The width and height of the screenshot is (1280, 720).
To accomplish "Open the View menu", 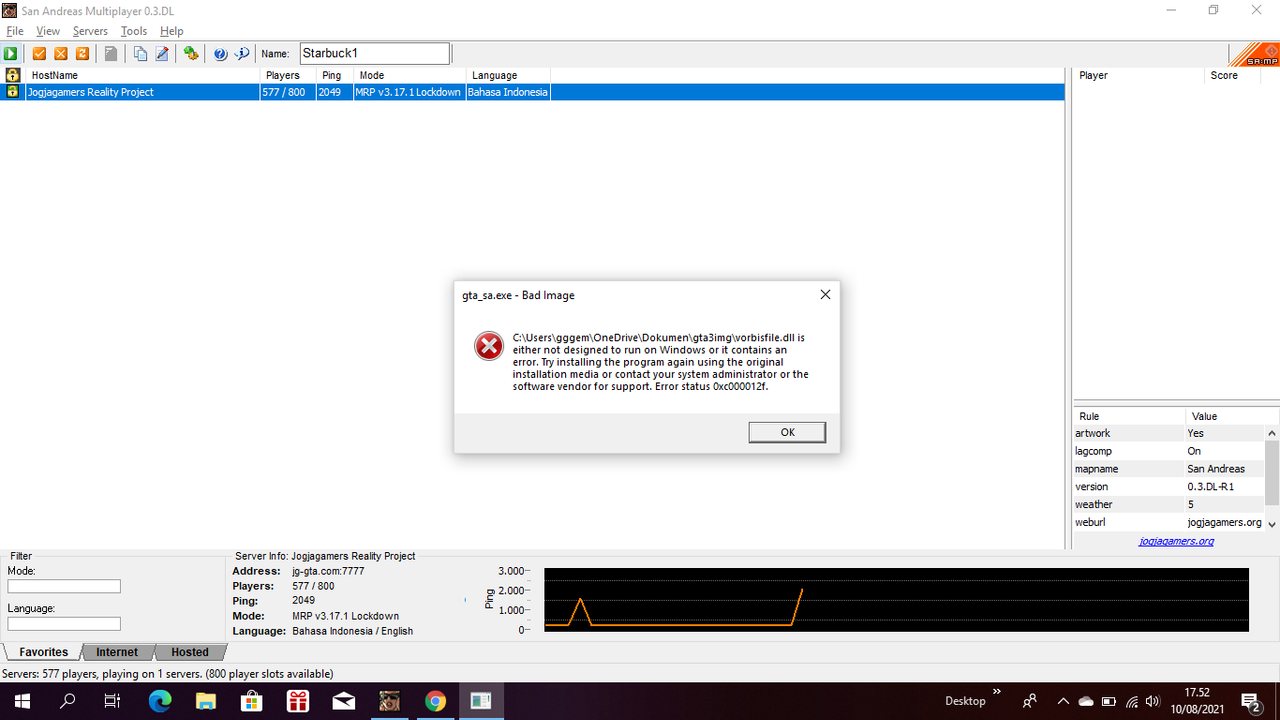I will [48, 31].
